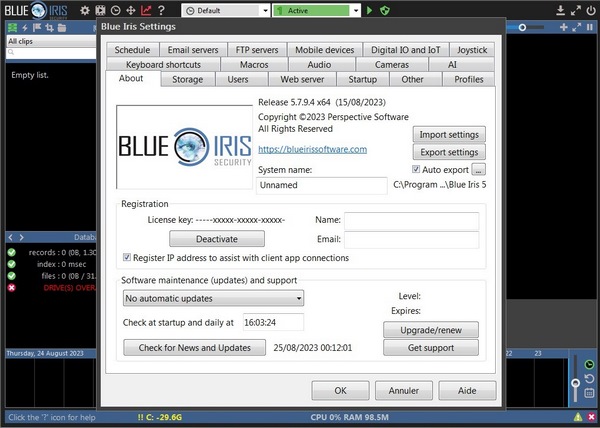Click the expand arrows icon in camera toolbar

pos(577,27)
